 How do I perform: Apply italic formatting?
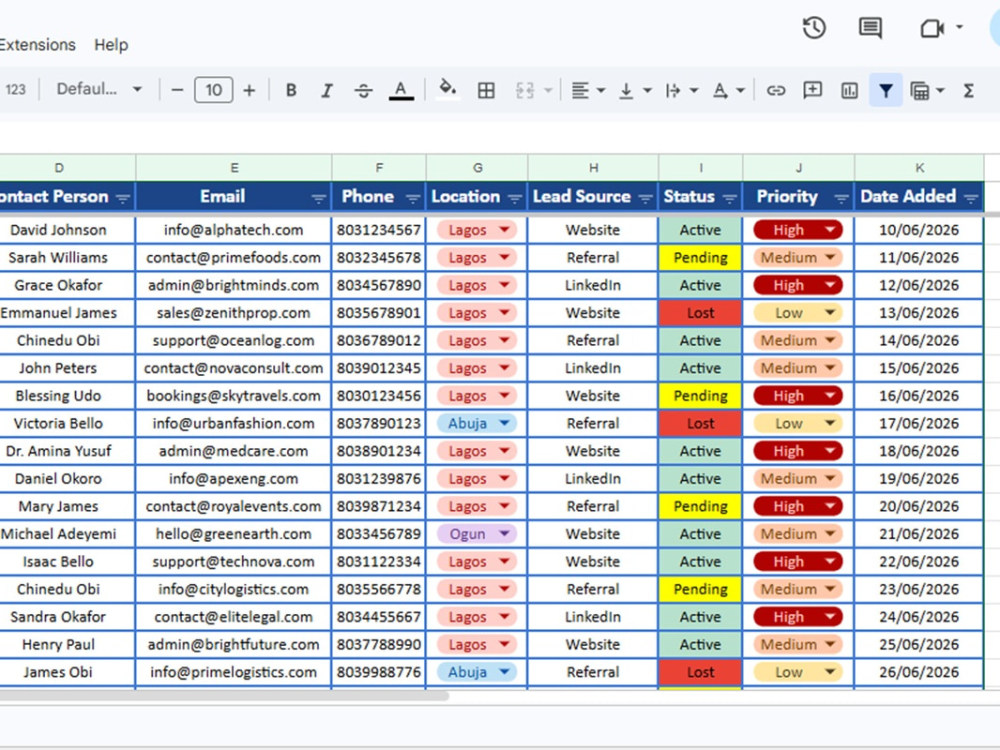[327, 91]
